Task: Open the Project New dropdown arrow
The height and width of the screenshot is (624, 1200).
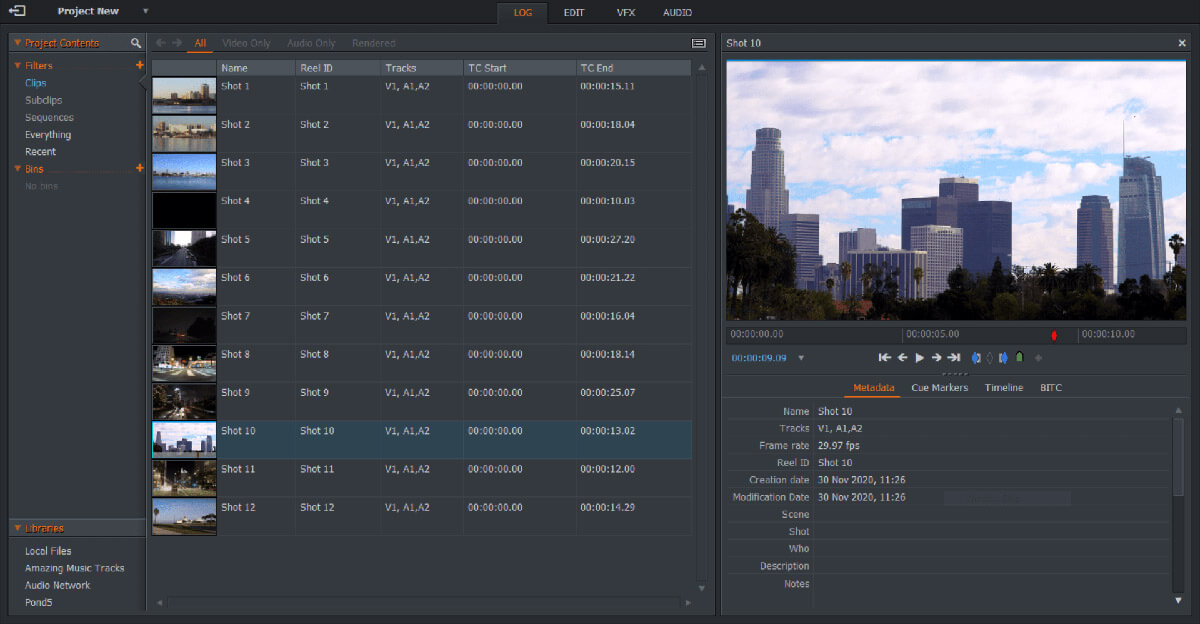Action: coord(145,12)
